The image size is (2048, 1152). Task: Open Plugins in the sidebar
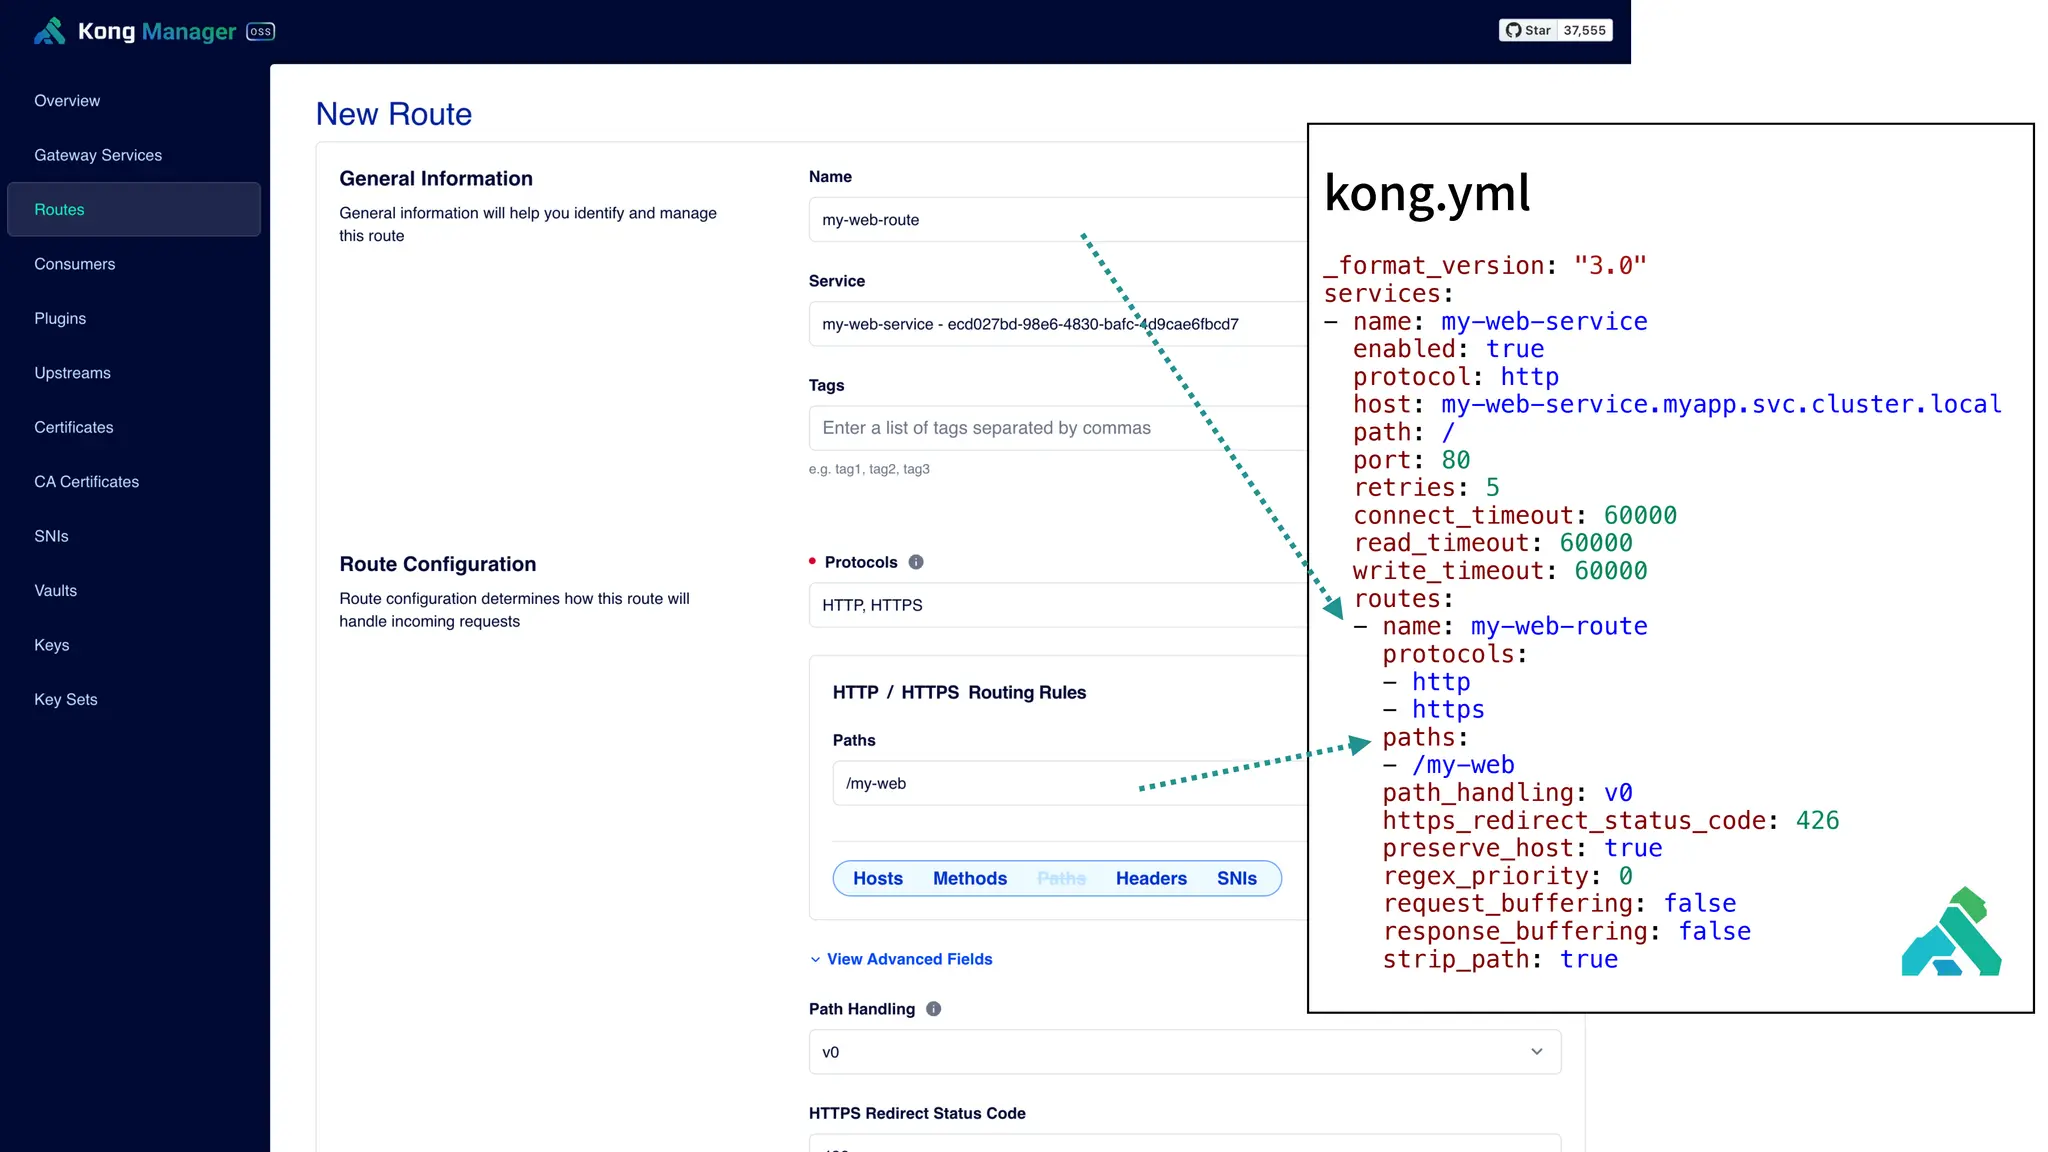point(60,318)
